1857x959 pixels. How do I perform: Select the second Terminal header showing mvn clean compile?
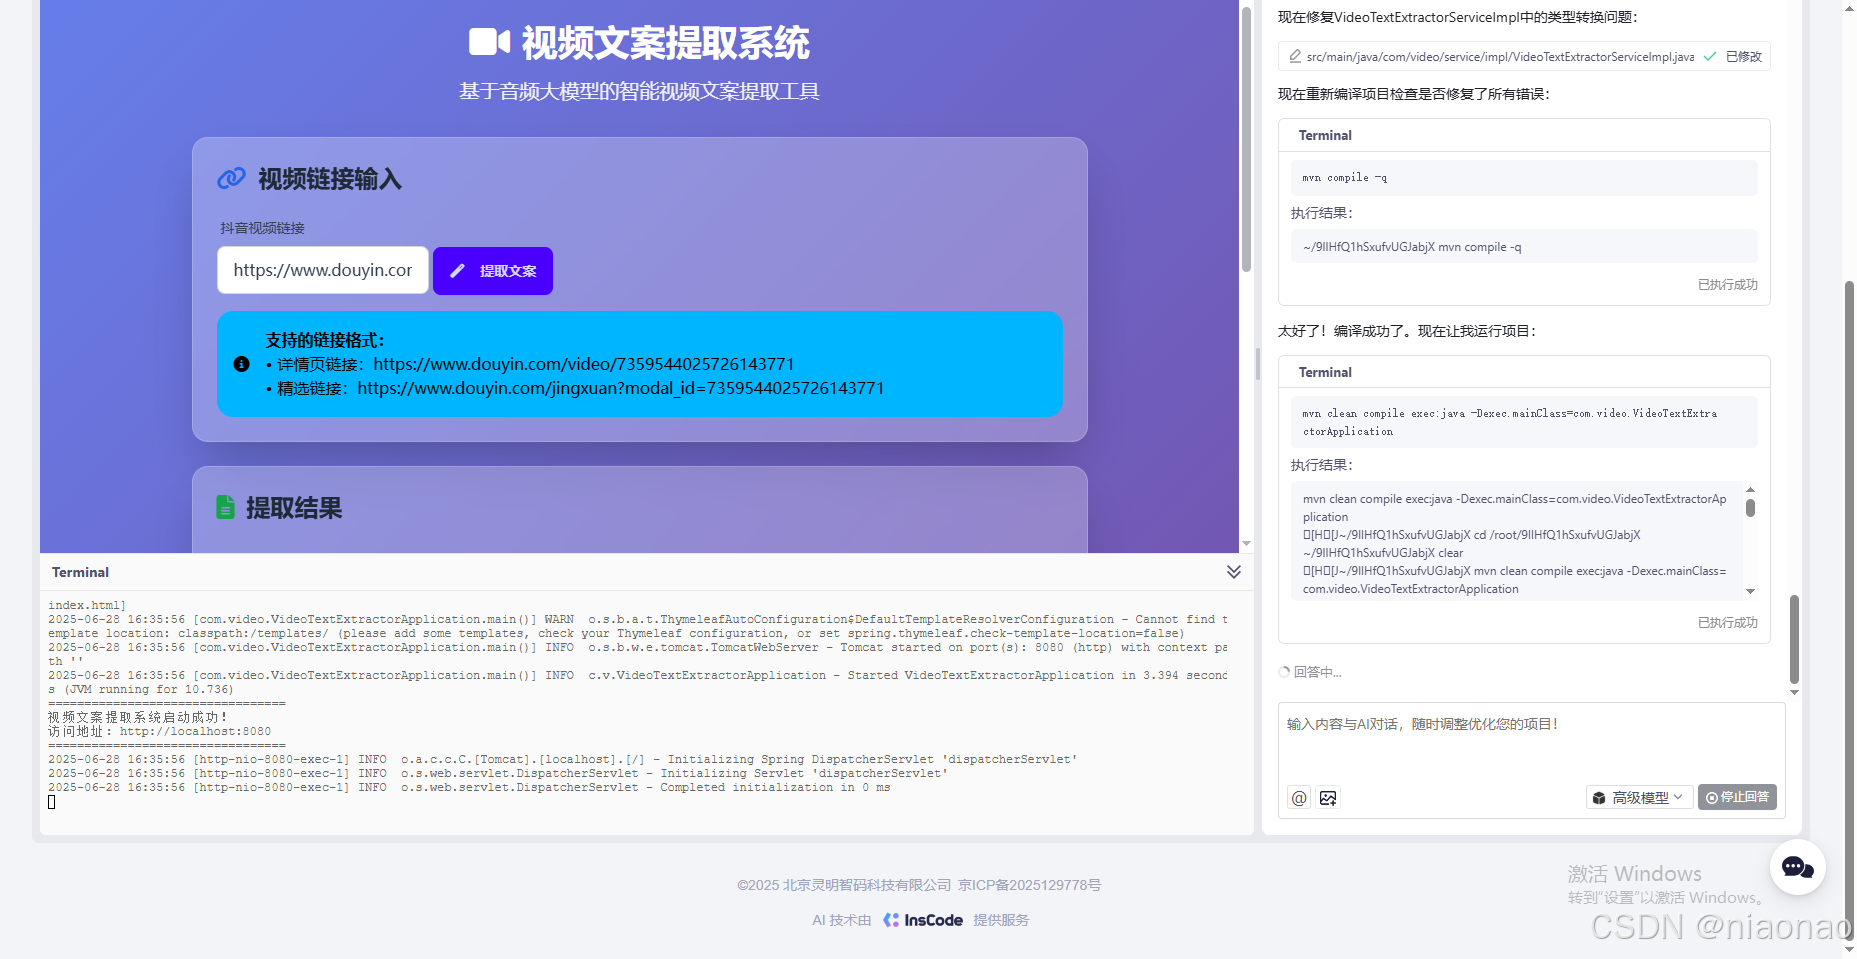click(1325, 371)
